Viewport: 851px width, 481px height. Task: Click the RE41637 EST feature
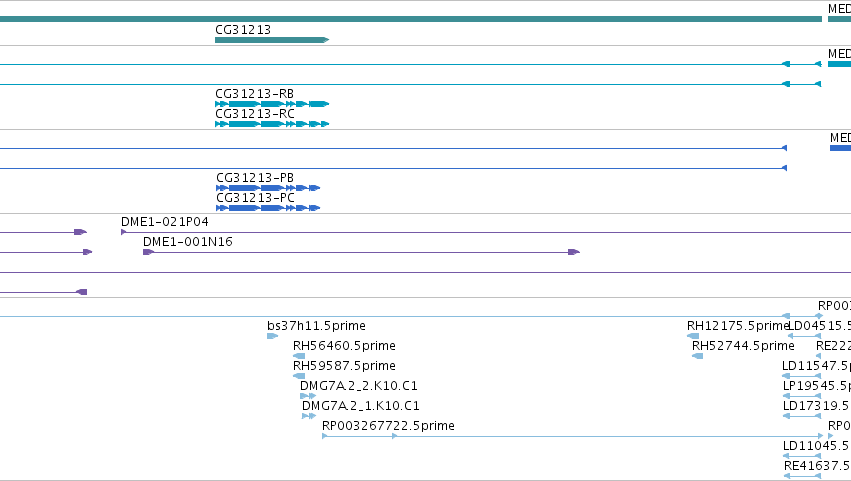[803, 476]
